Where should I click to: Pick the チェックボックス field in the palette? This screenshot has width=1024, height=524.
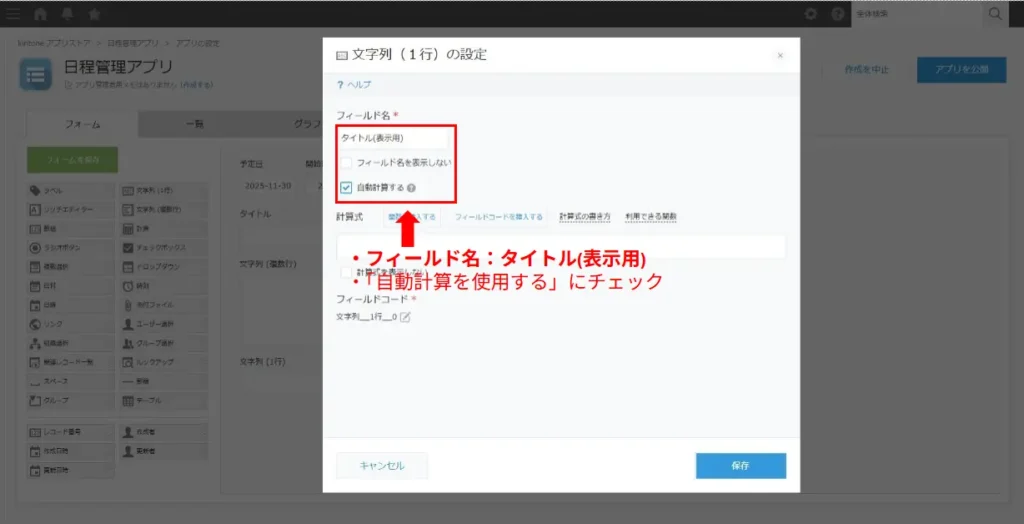tap(163, 248)
